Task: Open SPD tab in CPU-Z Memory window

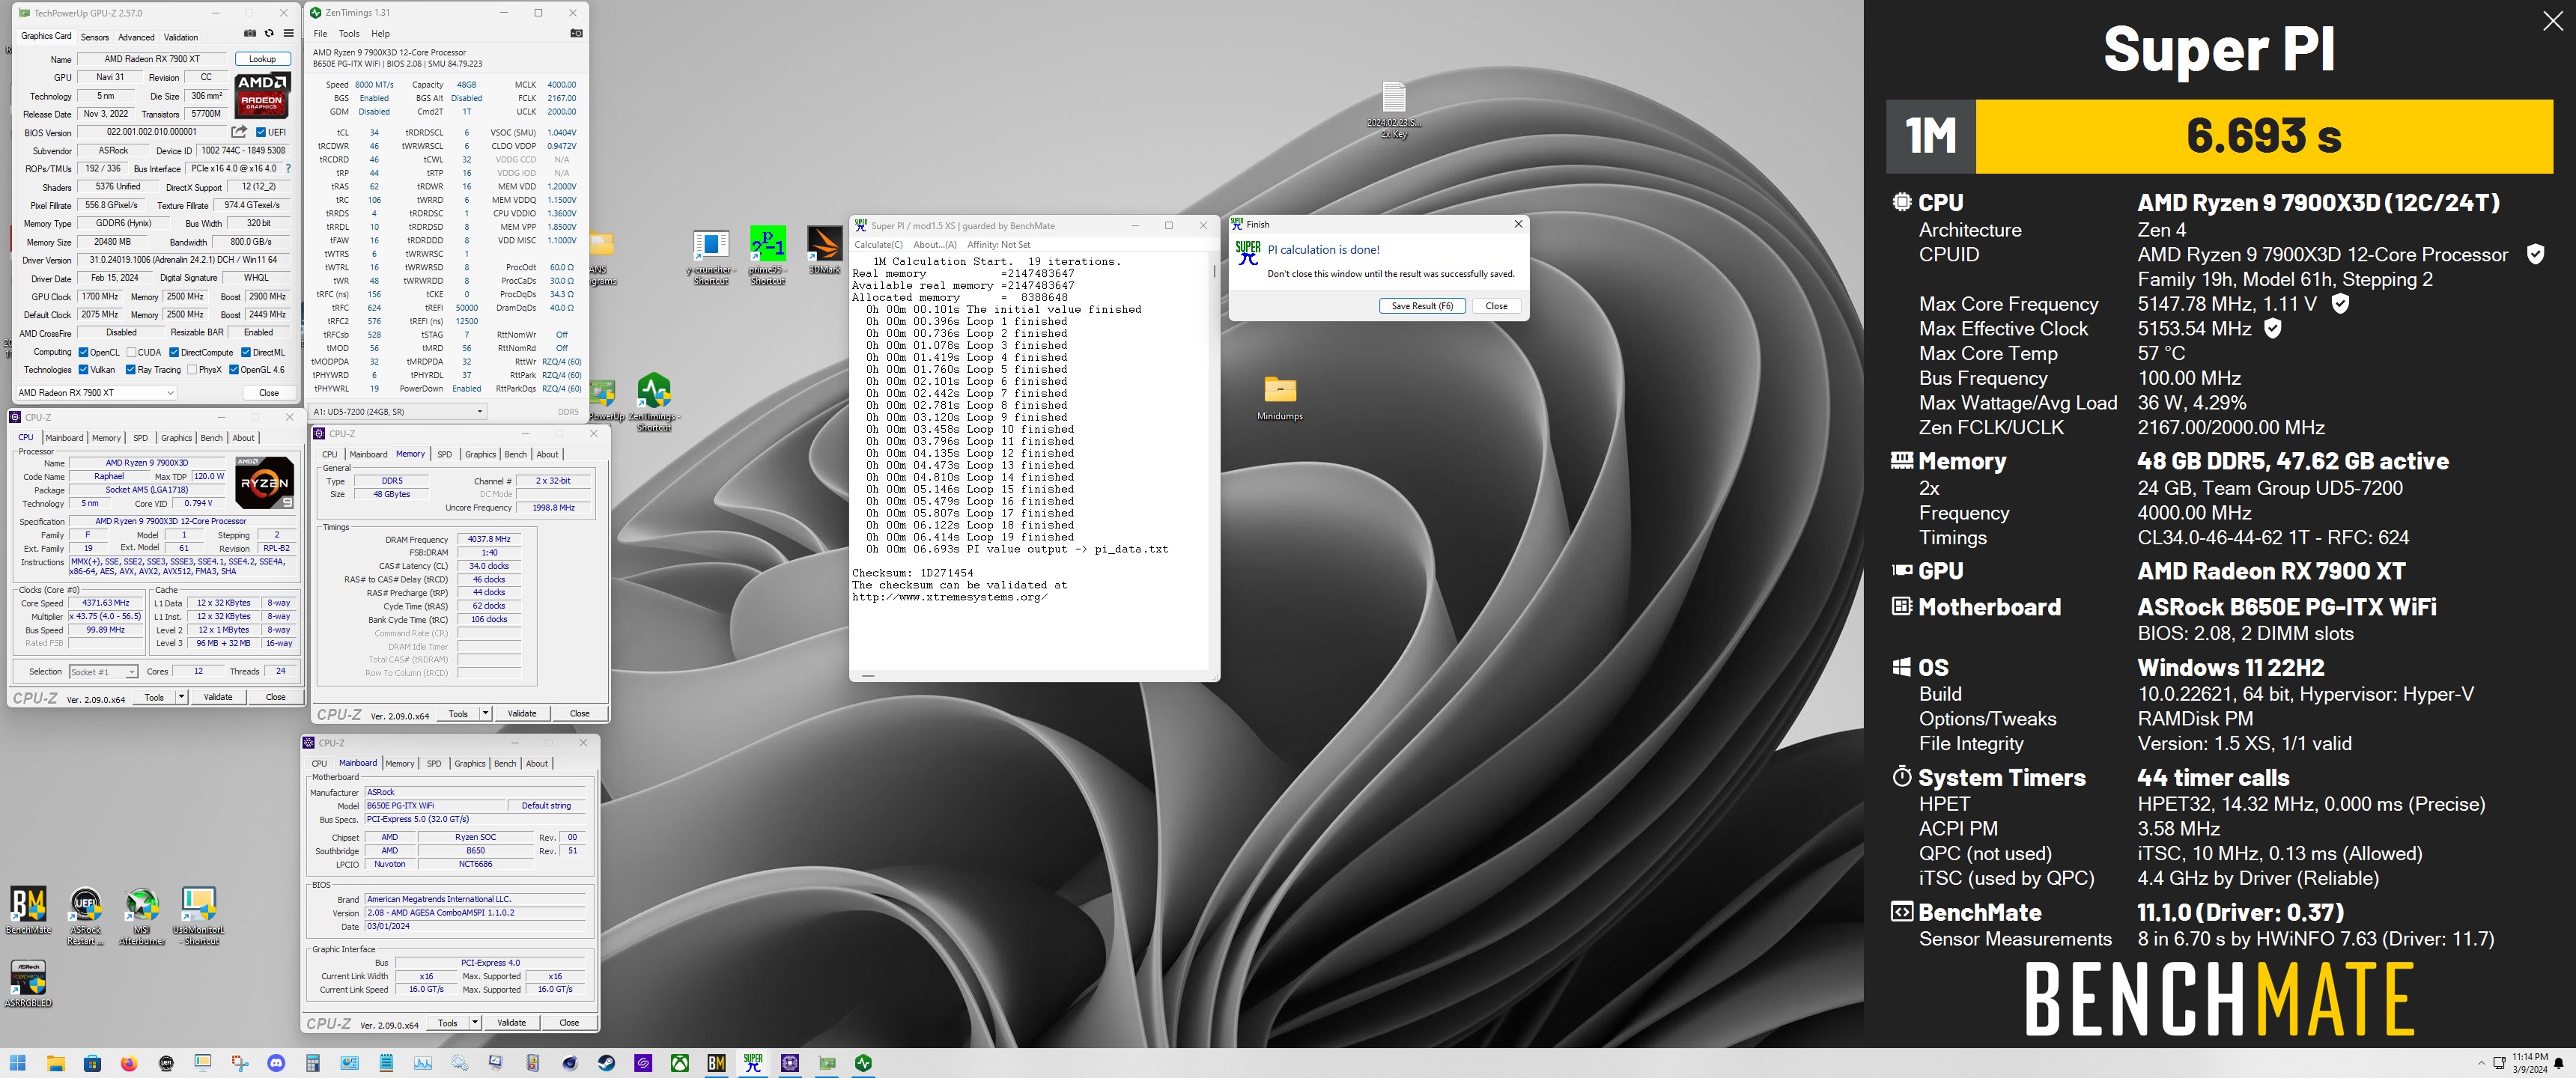Action: point(444,454)
